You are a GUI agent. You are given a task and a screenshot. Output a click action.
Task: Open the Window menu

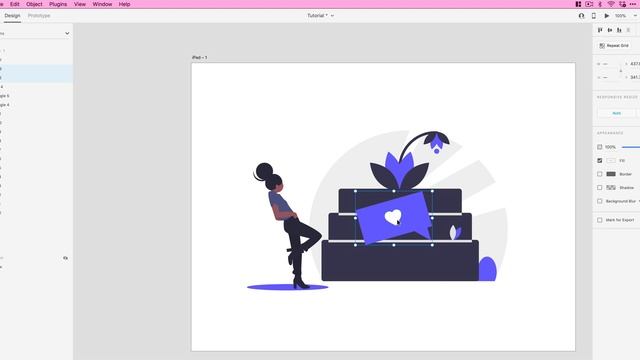click(102, 4)
